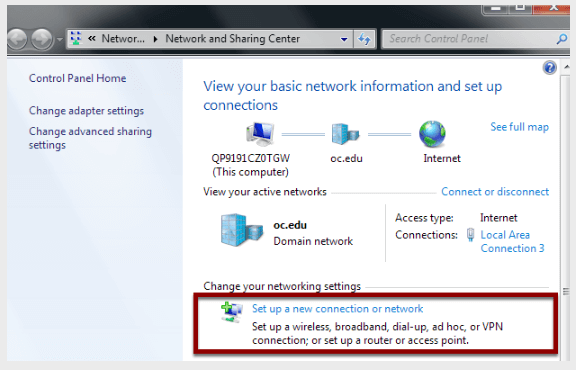Click the Forward navigation arrow button
The height and width of the screenshot is (370, 576).
(42, 39)
